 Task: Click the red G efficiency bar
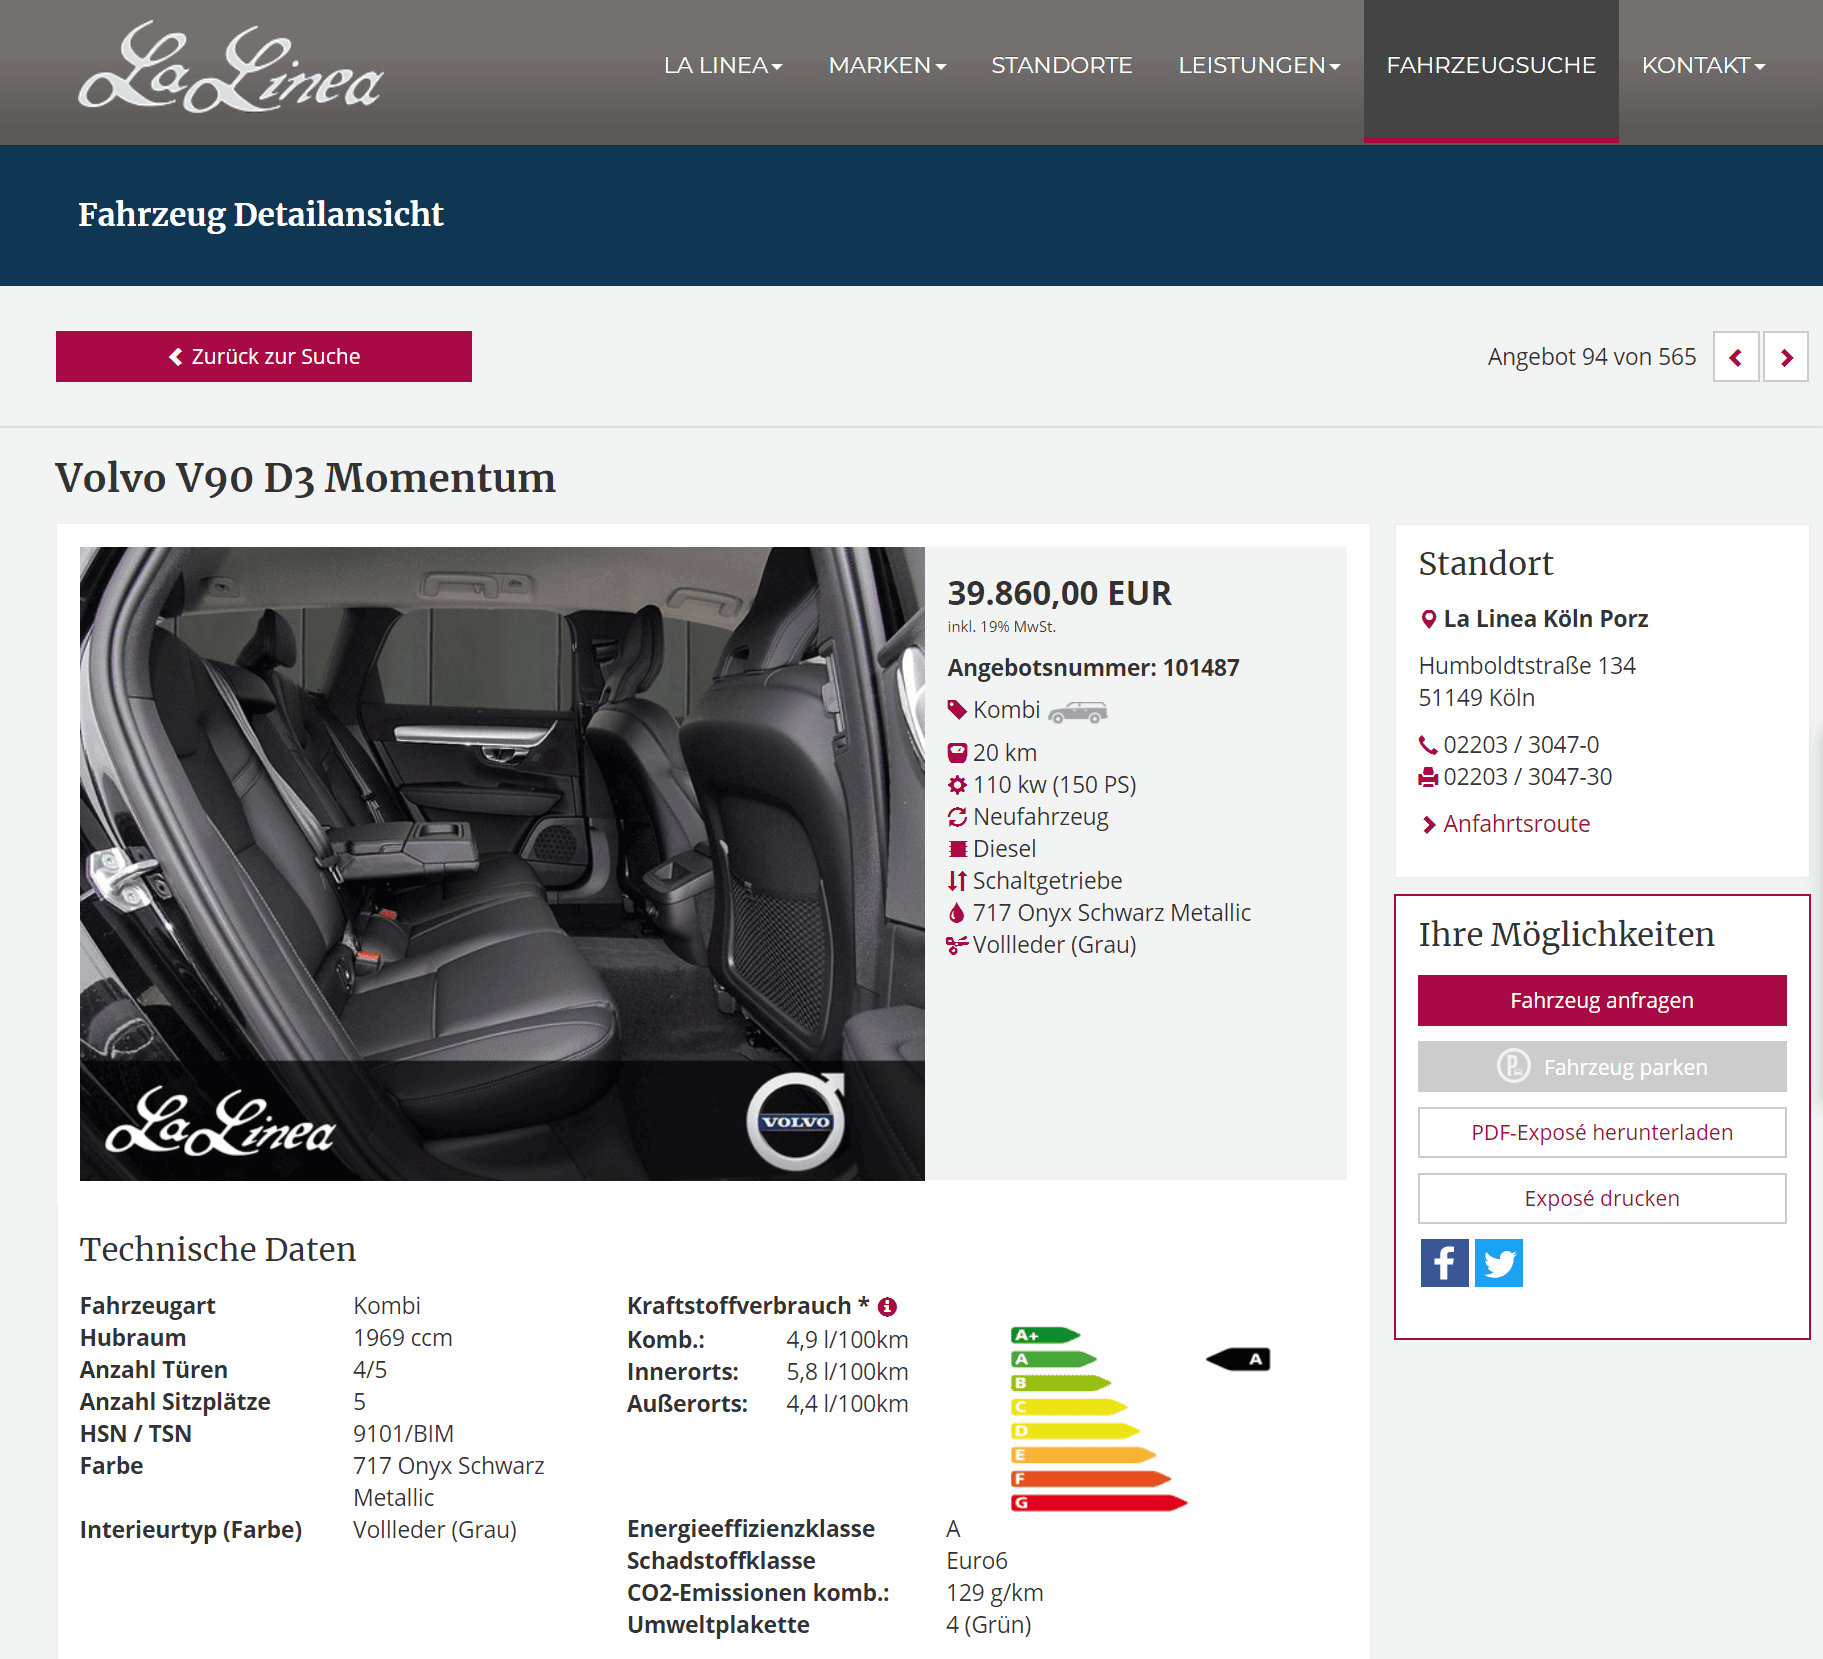pos(1099,1503)
